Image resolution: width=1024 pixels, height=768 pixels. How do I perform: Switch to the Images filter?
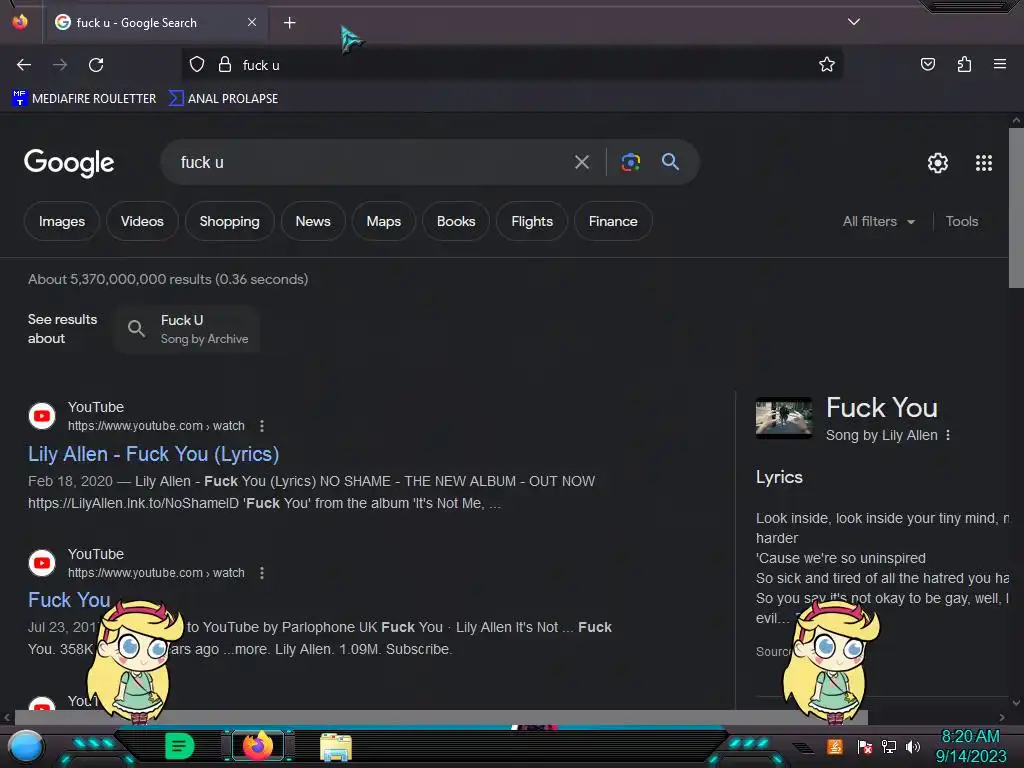coord(62,221)
